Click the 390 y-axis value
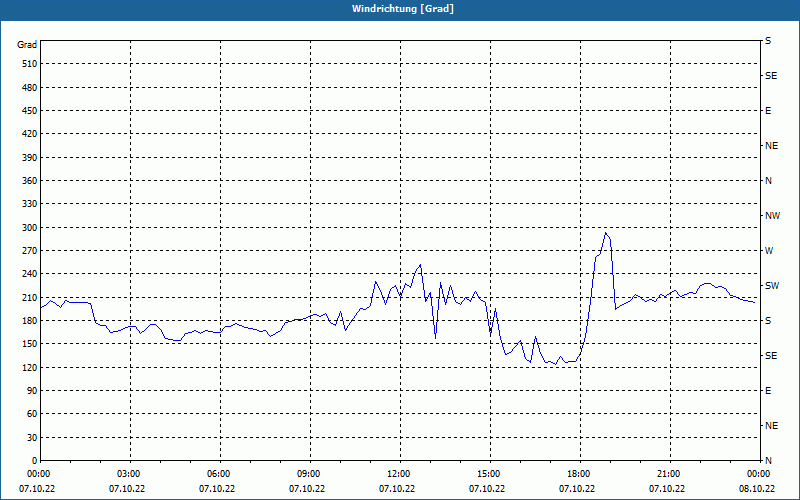800x500 pixels. click(x=30, y=158)
